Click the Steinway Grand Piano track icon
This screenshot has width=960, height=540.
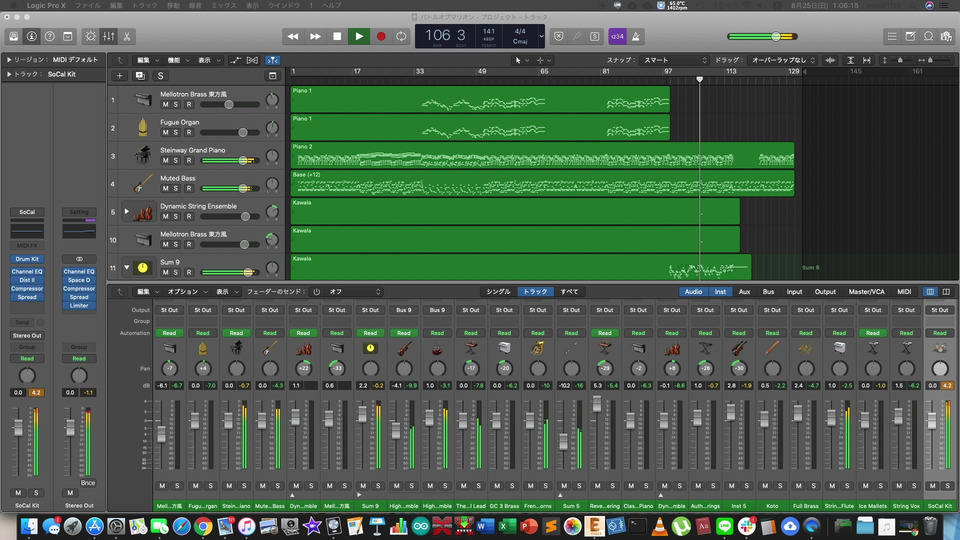pyautogui.click(x=143, y=156)
